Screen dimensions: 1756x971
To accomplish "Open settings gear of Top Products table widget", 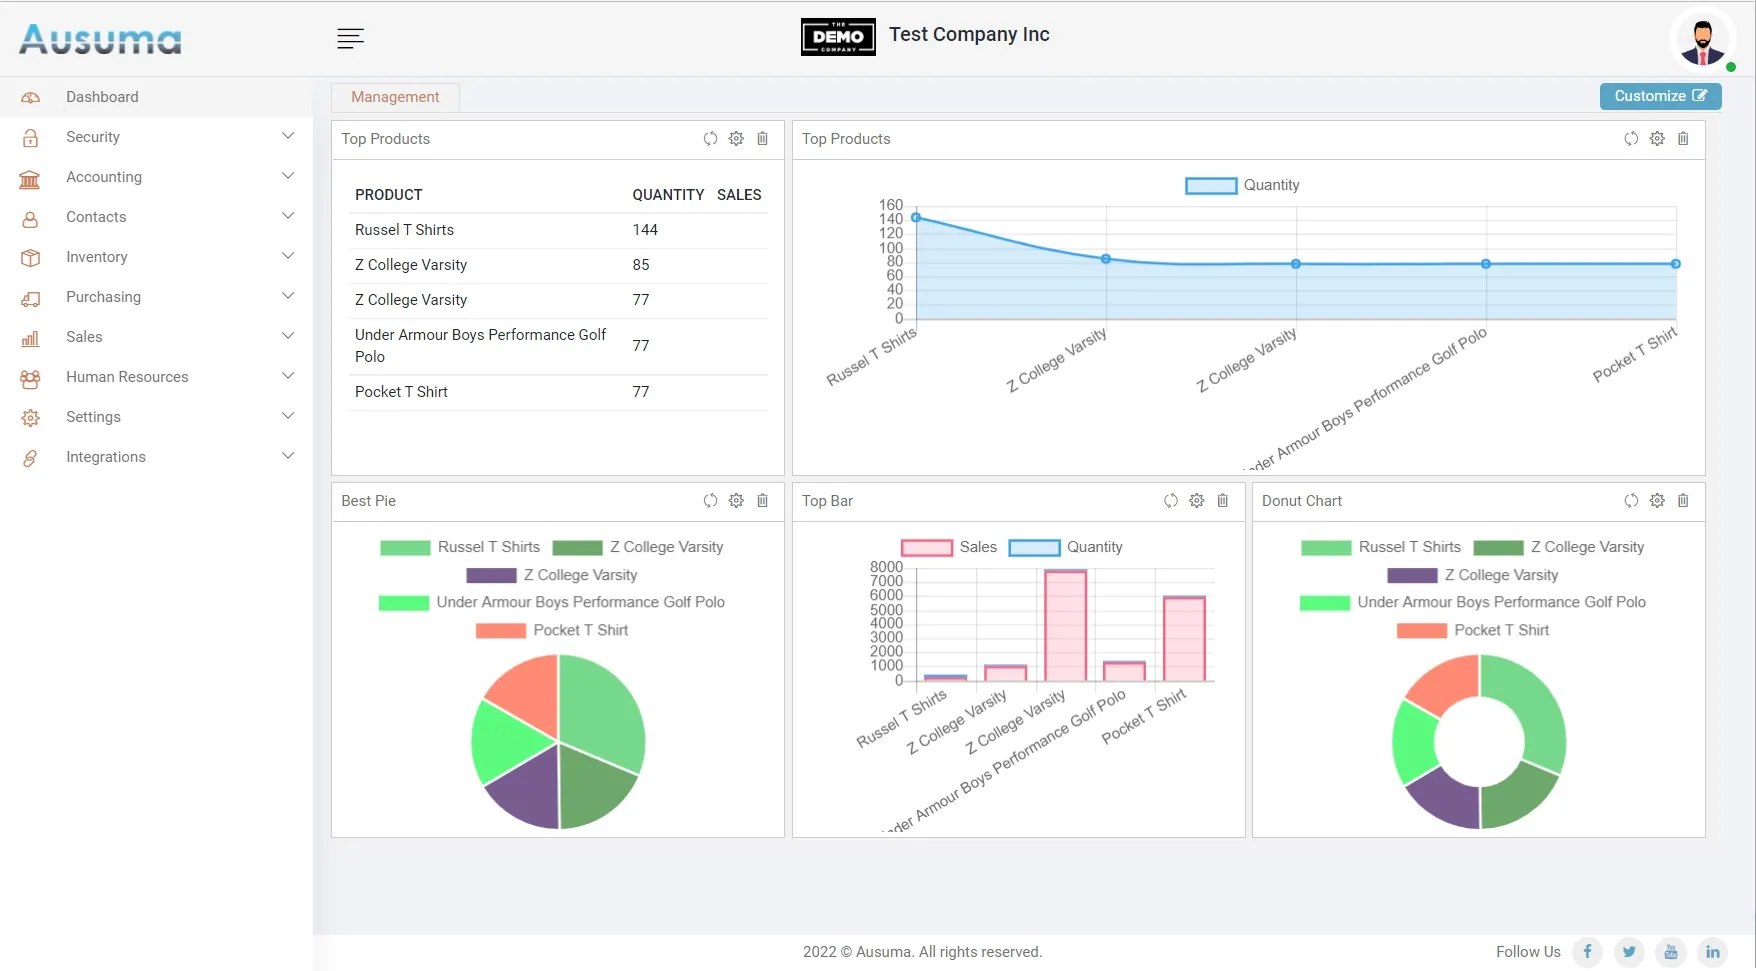I will pyautogui.click(x=736, y=139).
